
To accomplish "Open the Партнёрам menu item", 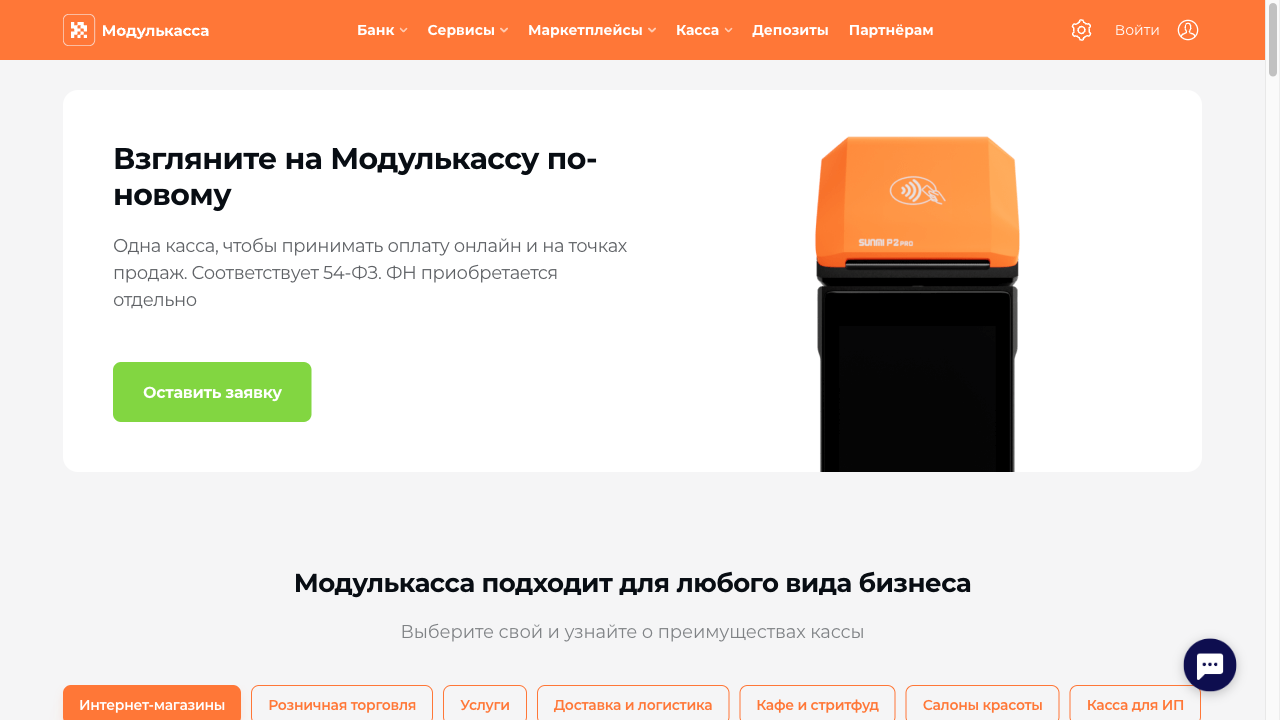I will pos(891,30).
